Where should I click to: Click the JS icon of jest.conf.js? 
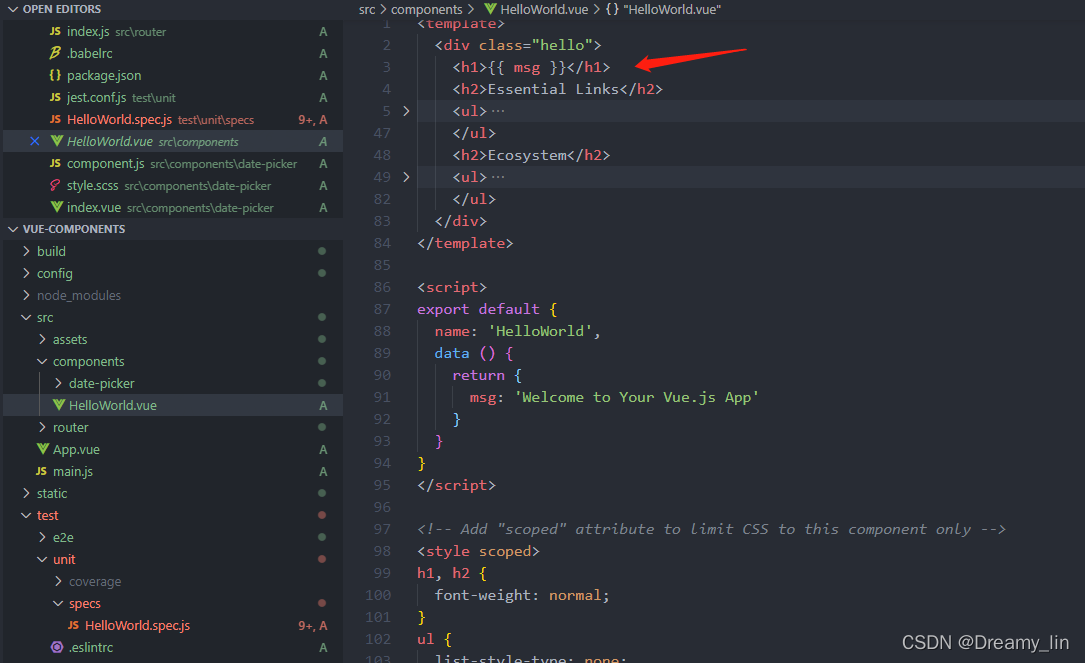point(55,98)
